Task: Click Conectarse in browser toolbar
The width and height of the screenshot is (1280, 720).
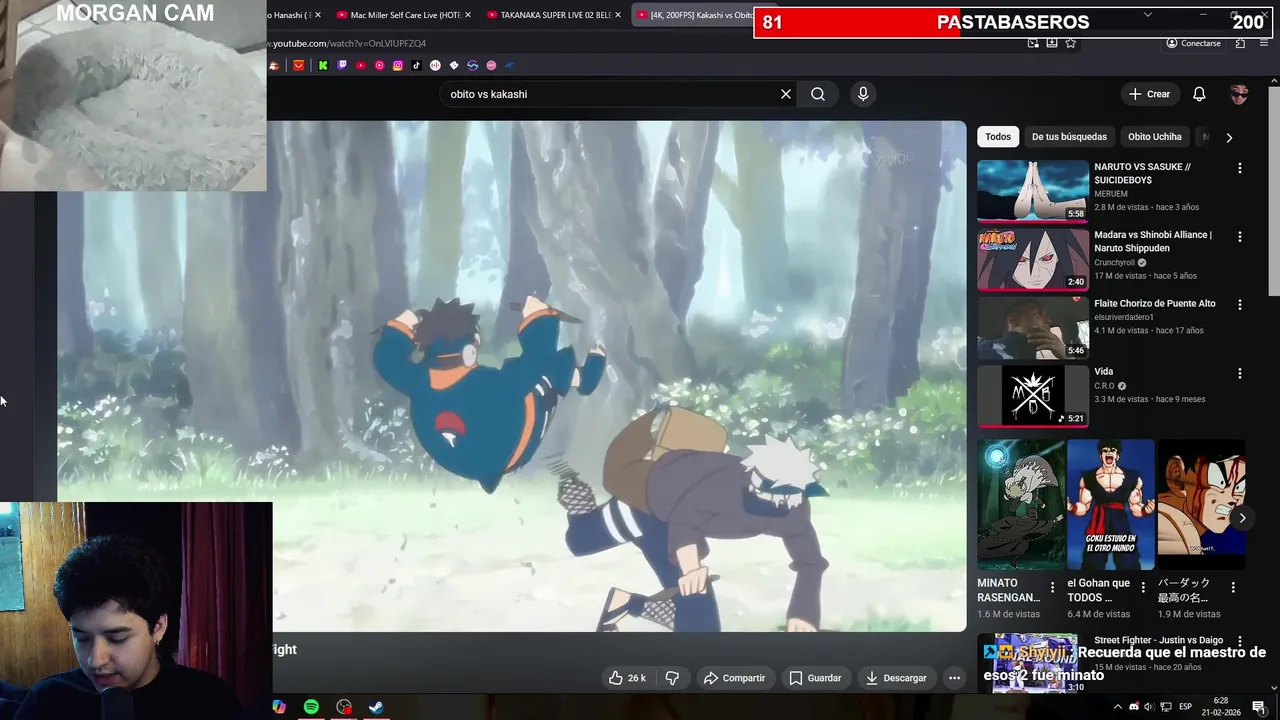Action: pyautogui.click(x=1193, y=43)
